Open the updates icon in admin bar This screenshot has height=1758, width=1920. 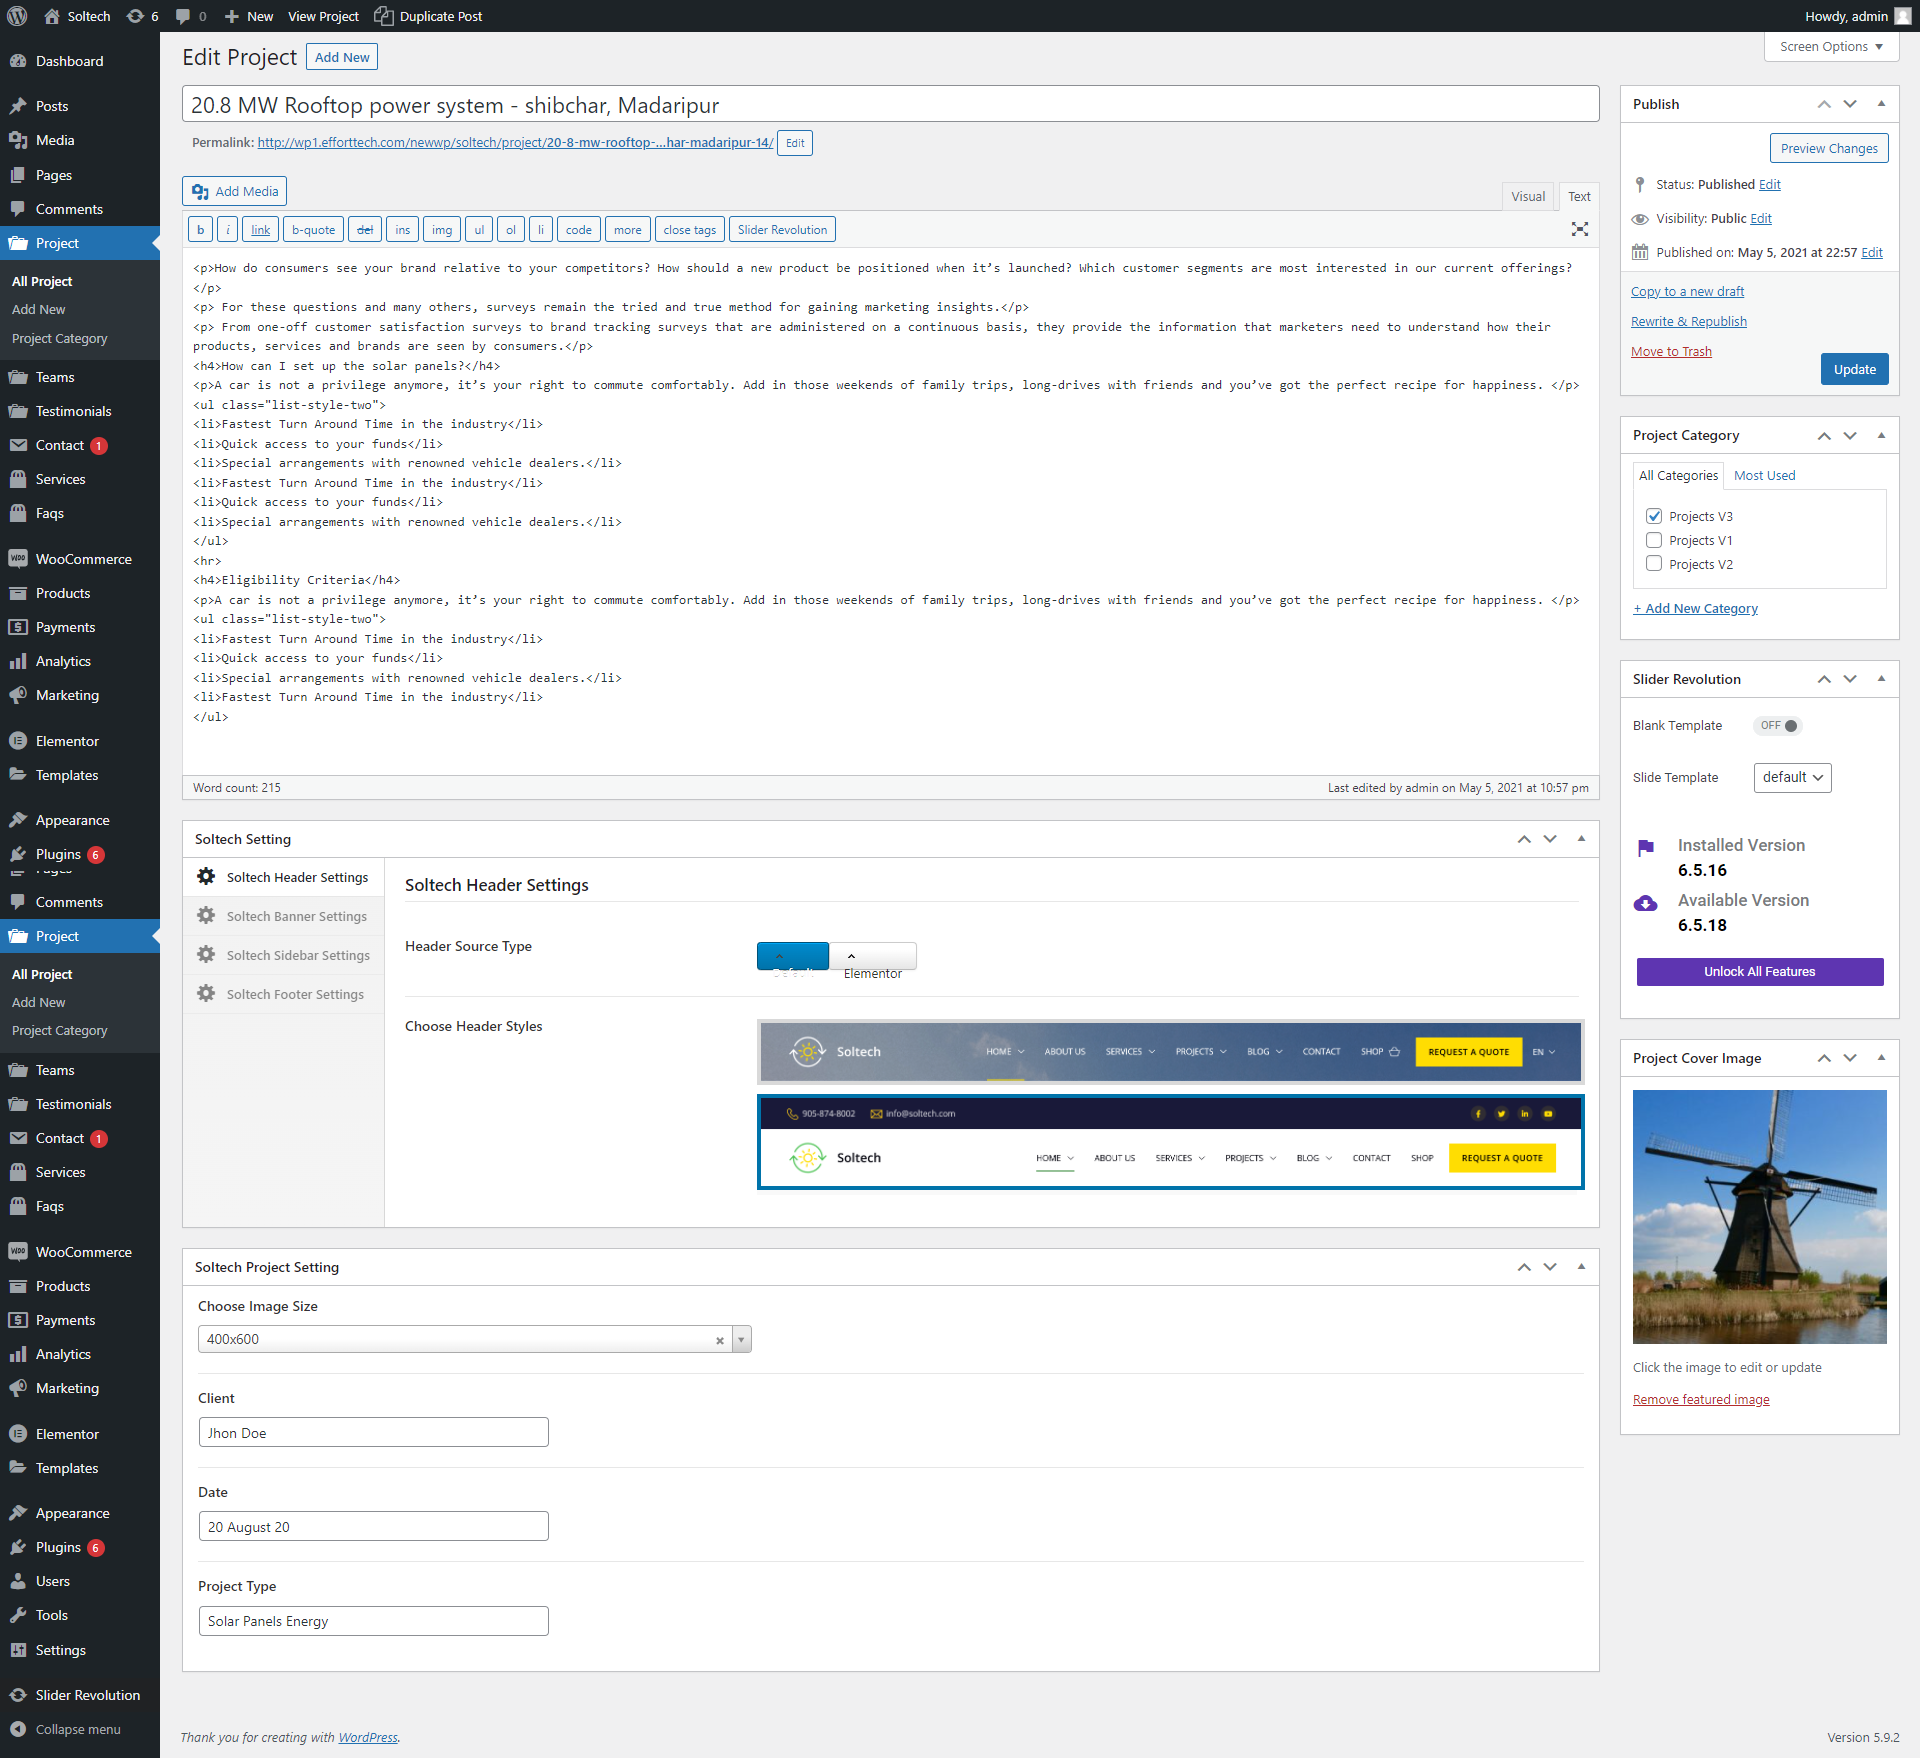click(x=136, y=16)
